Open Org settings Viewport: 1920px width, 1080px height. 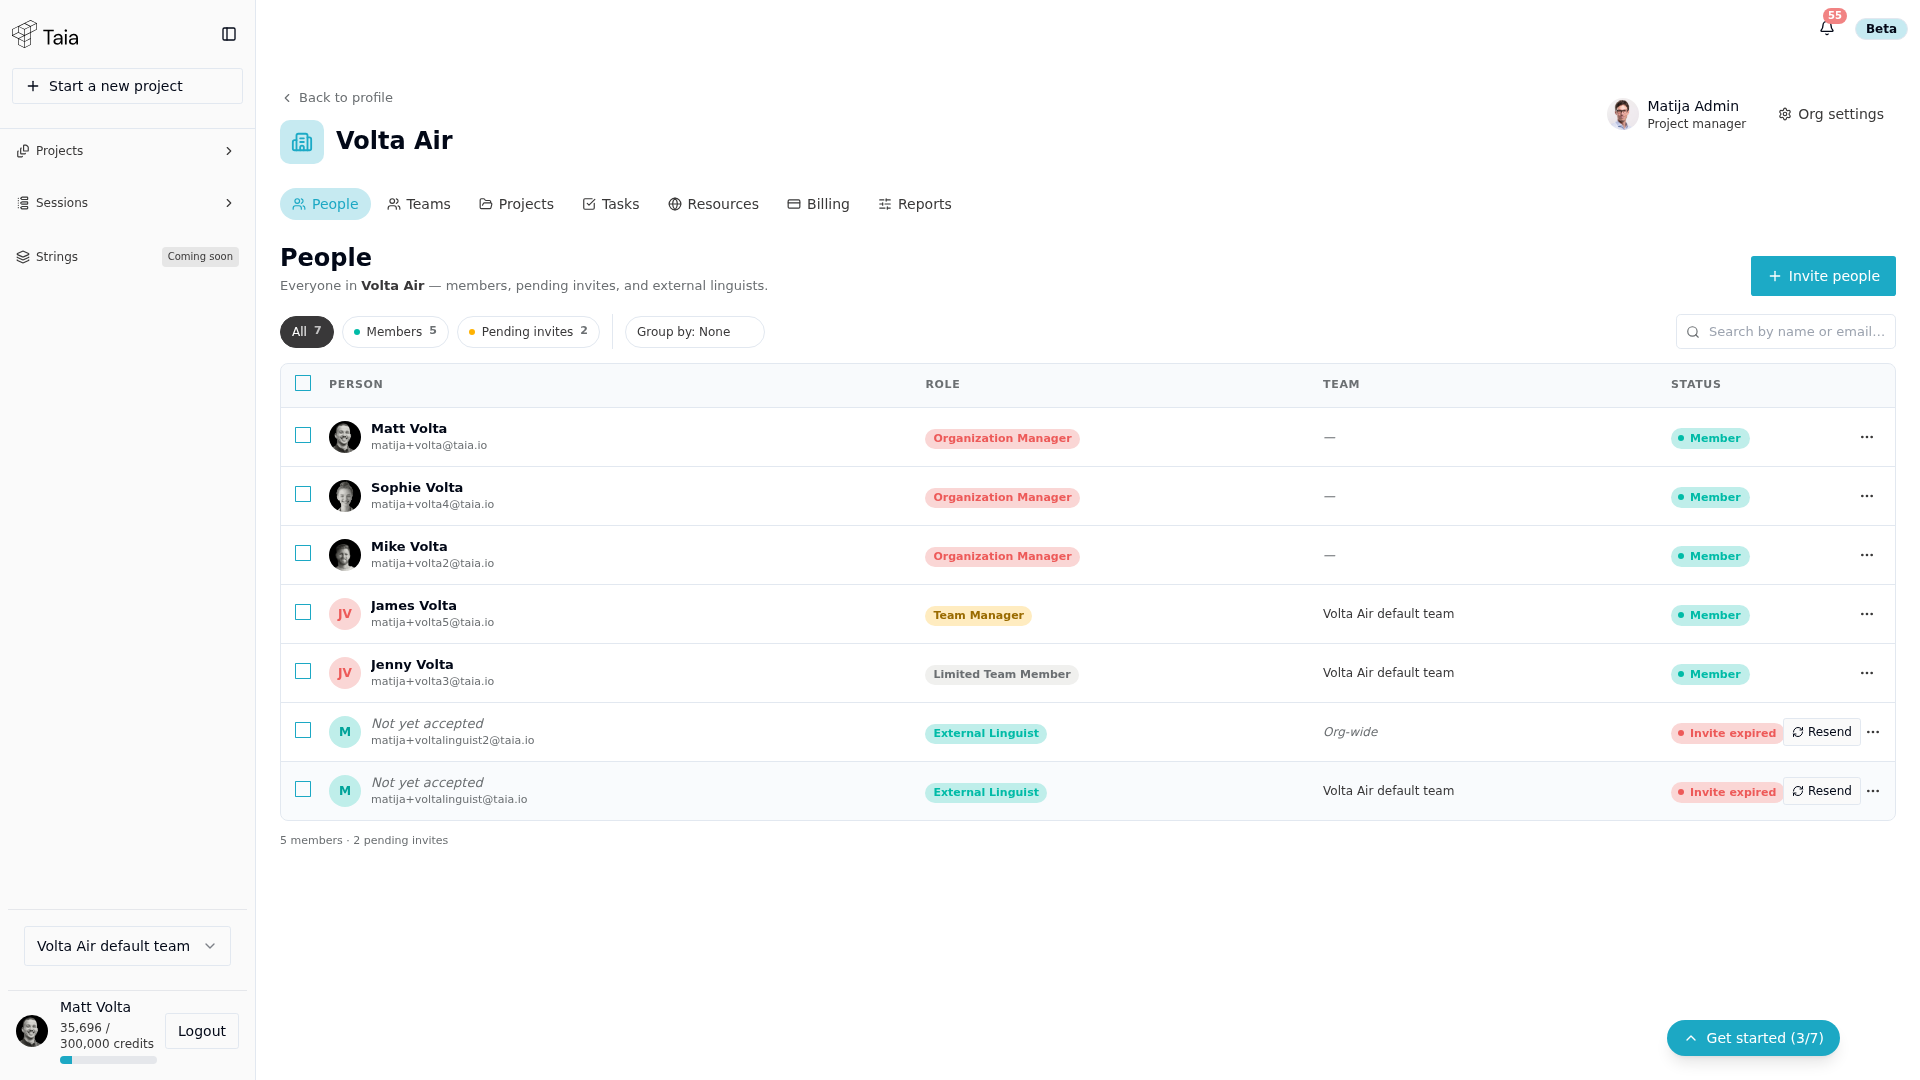[1831, 114]
